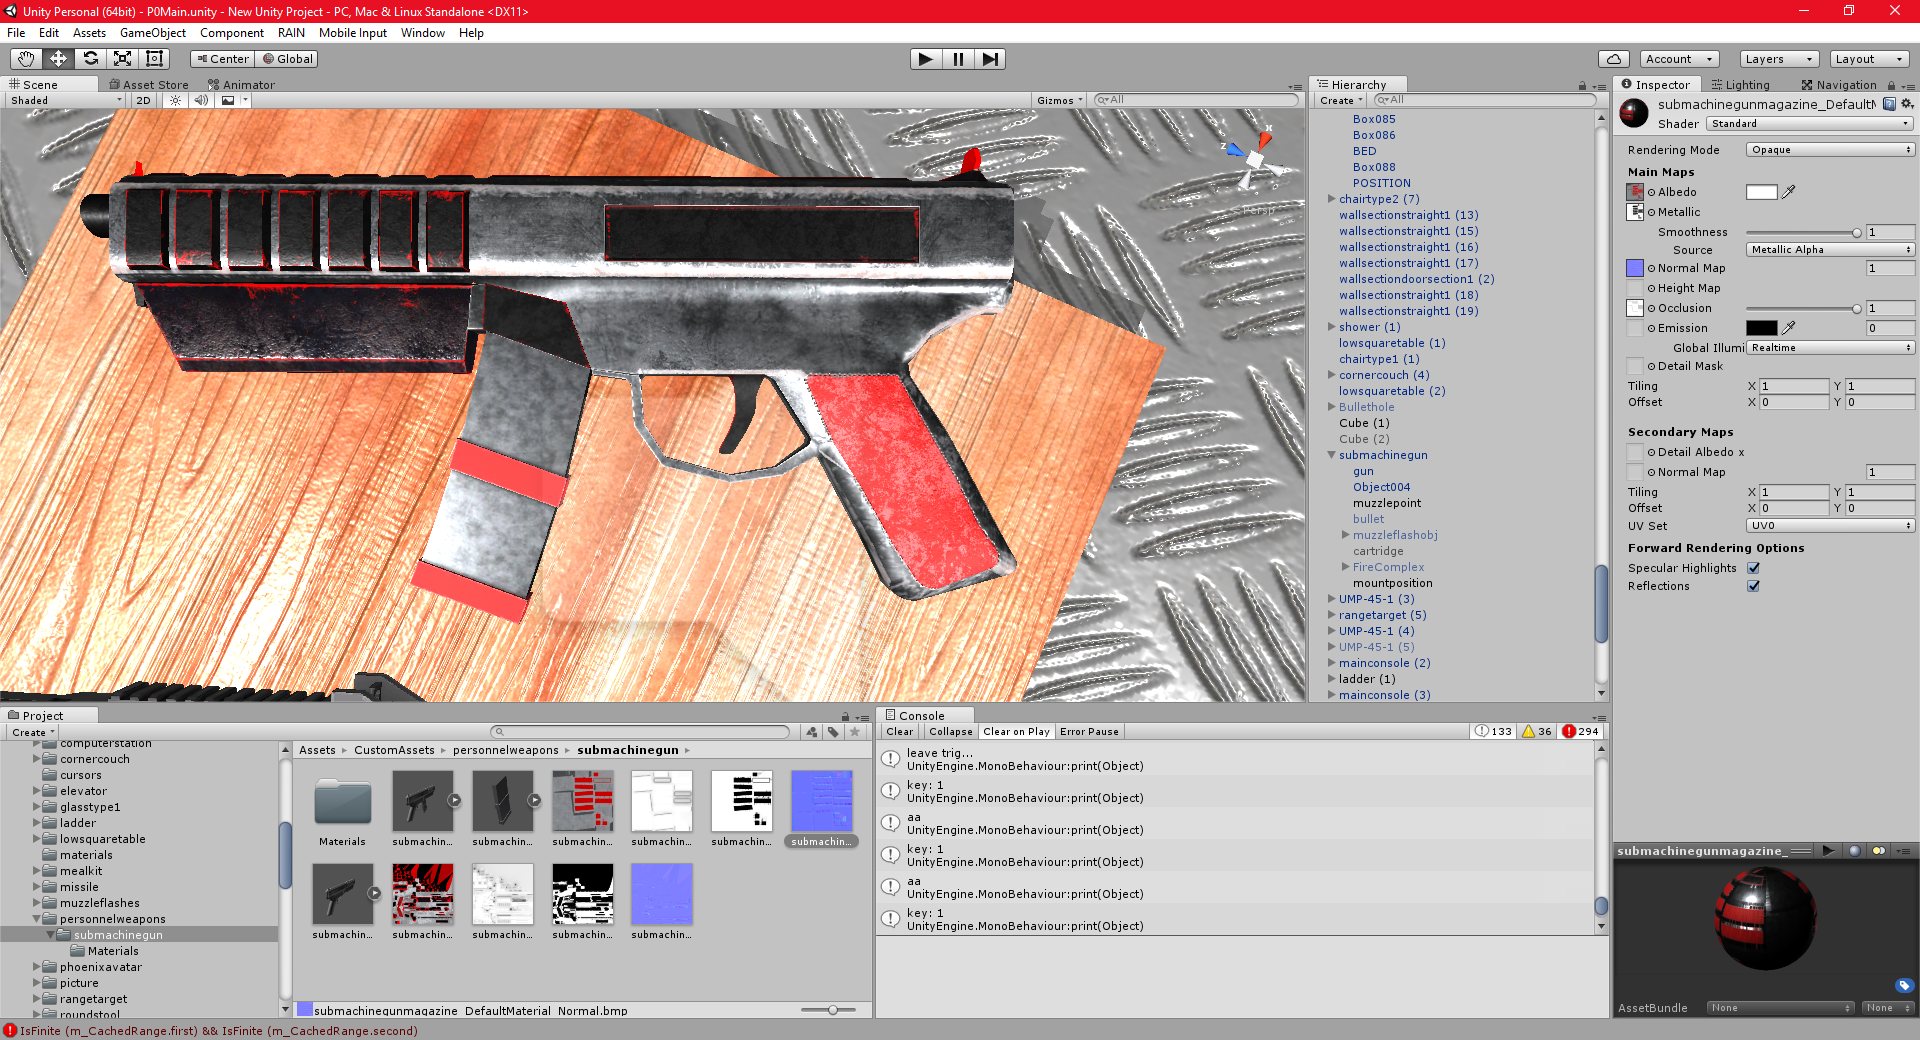Select the Rect transform tool

154,59
